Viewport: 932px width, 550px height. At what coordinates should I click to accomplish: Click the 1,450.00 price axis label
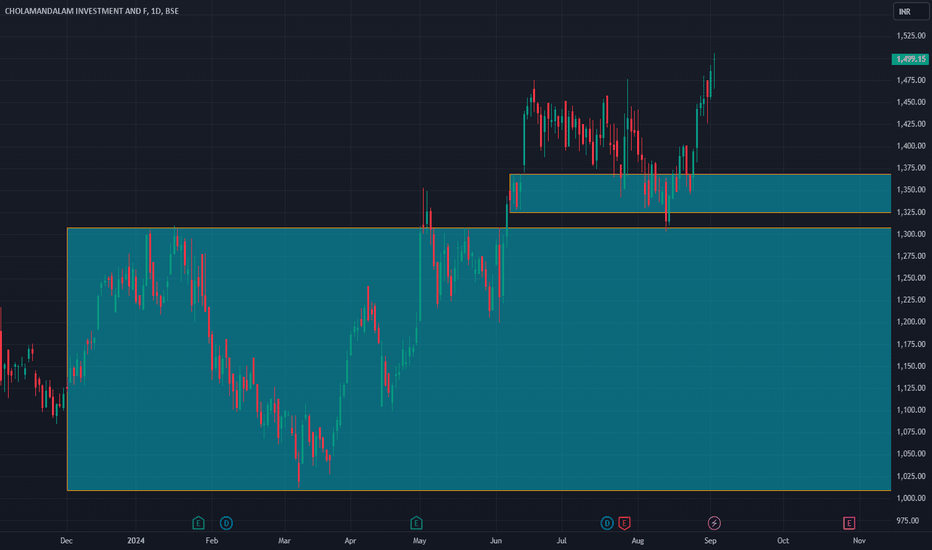[911, 102]
